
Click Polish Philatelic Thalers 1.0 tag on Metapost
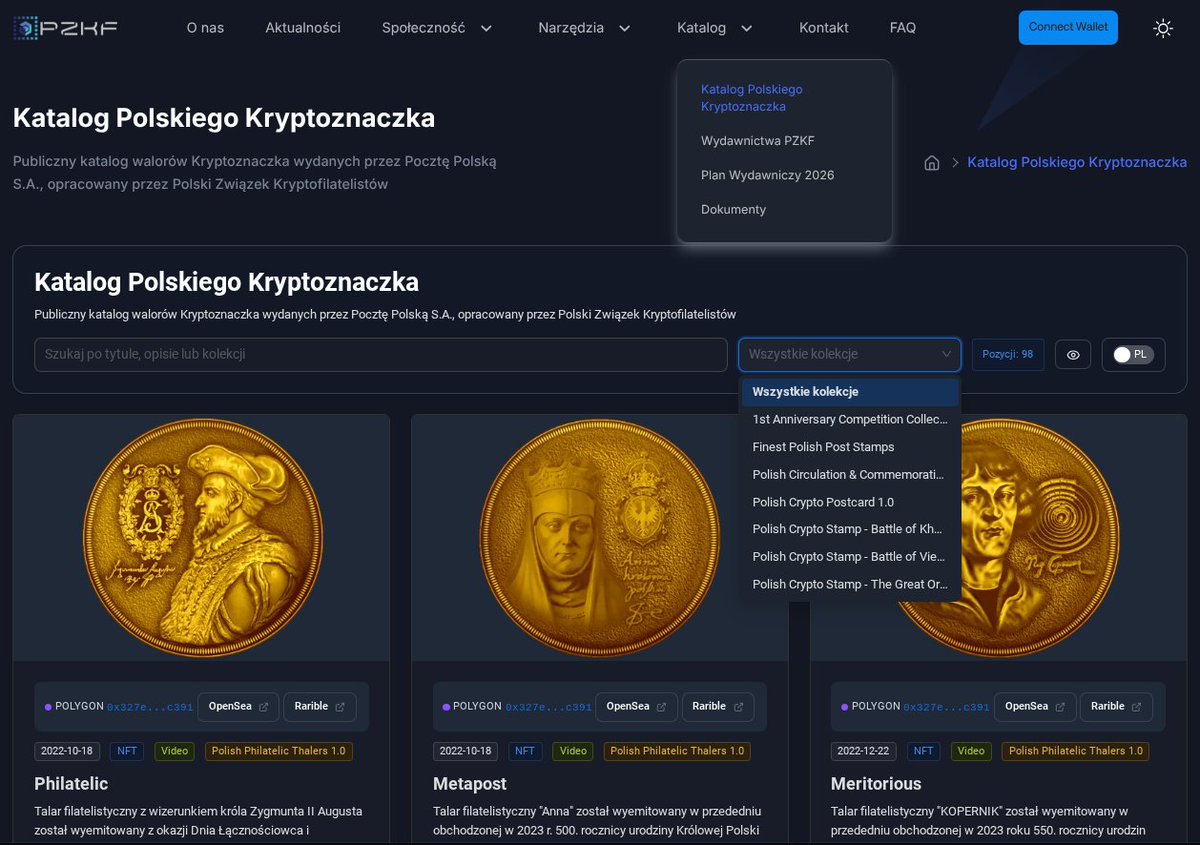tap(677, 751)
